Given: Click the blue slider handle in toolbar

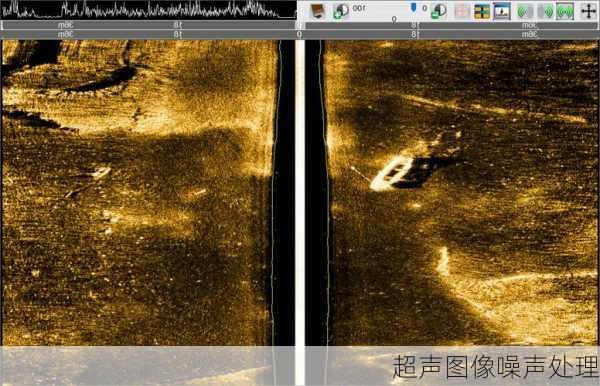Looking at the screenshot, I should click(x=413, y=8).
